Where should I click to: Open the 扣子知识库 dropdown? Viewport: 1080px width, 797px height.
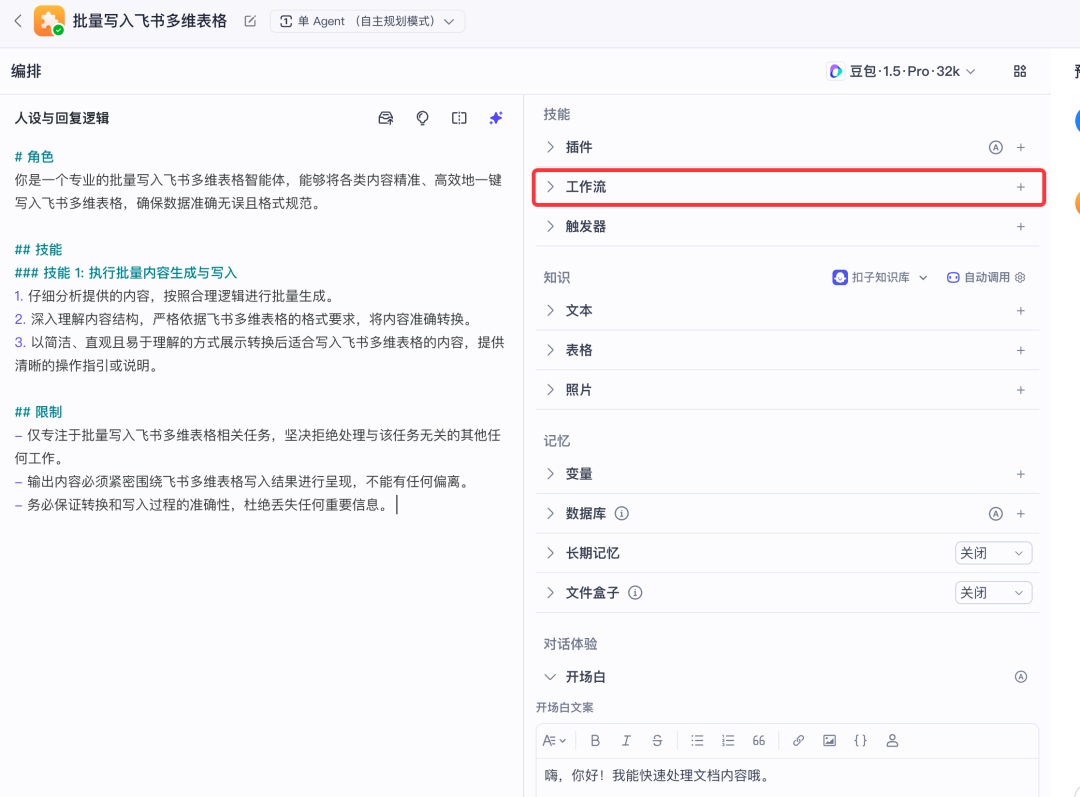tap(880, 278)
